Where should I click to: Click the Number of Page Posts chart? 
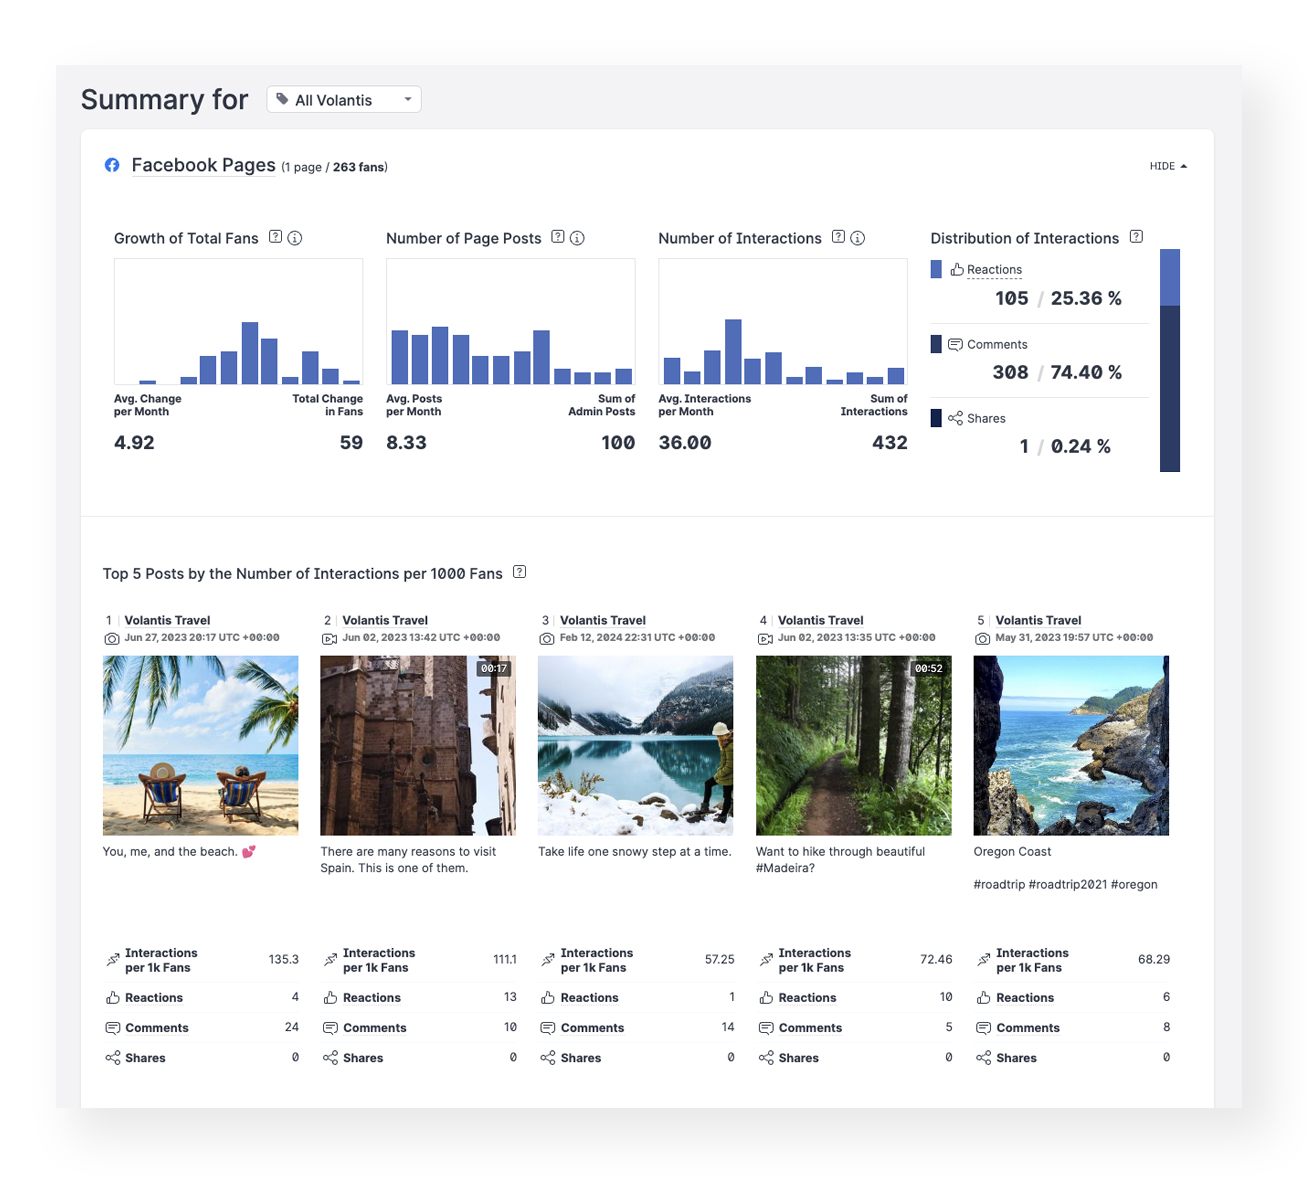pos(510,321)
